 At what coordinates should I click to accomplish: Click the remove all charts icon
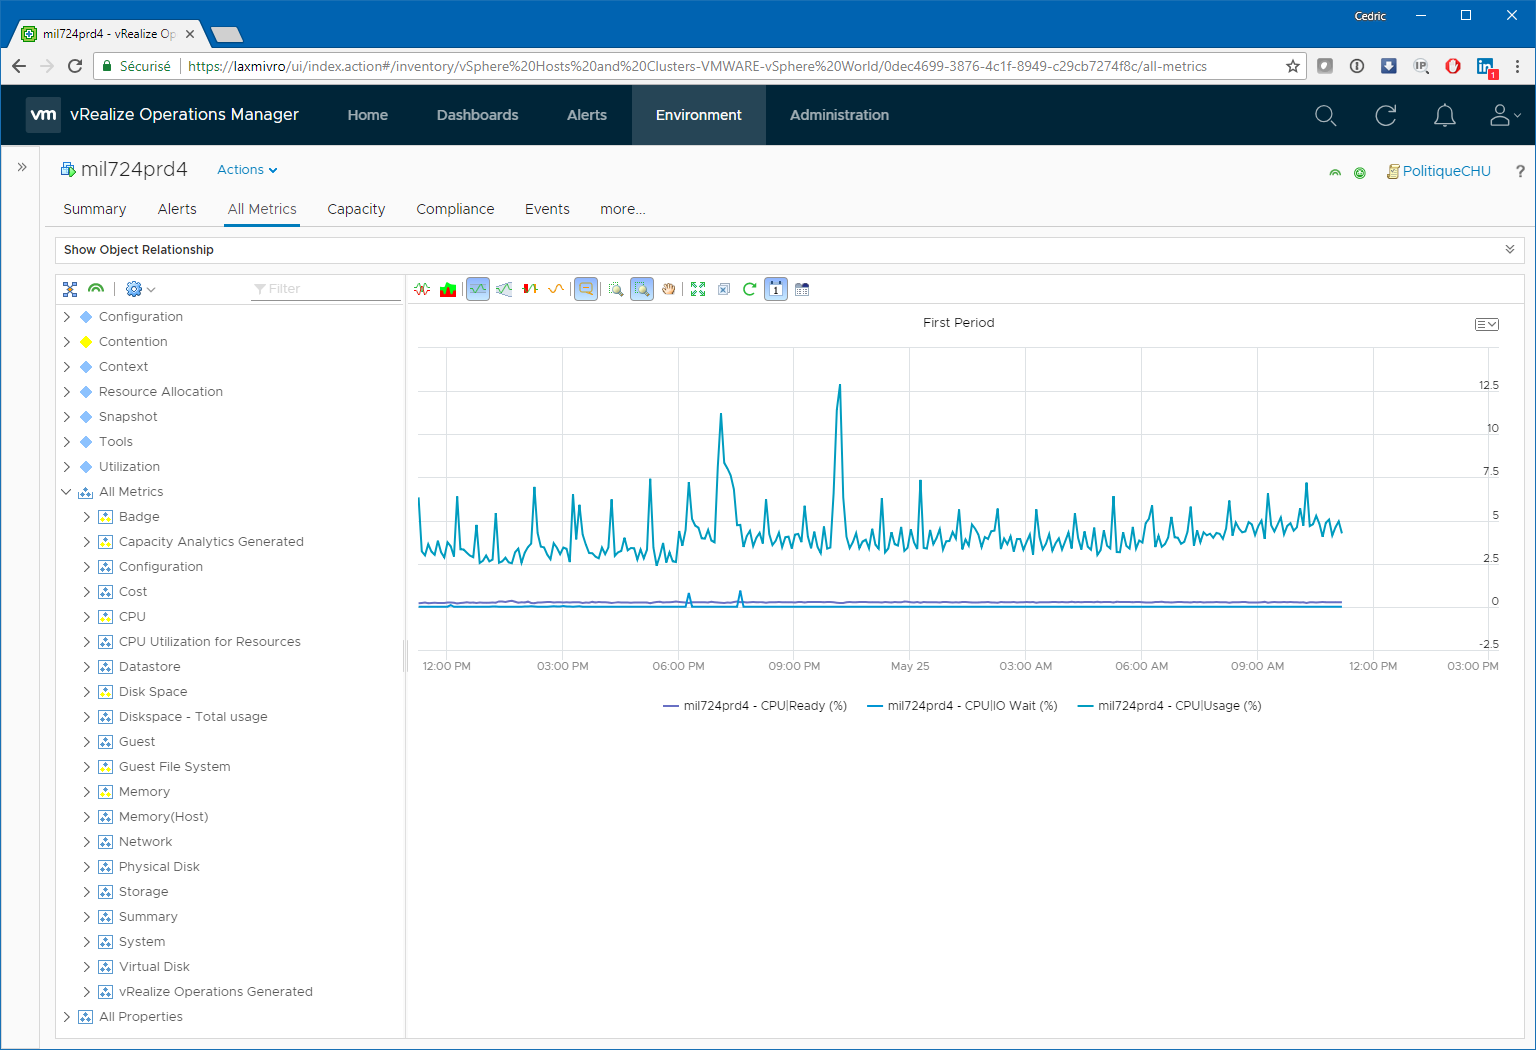(724, 289)
